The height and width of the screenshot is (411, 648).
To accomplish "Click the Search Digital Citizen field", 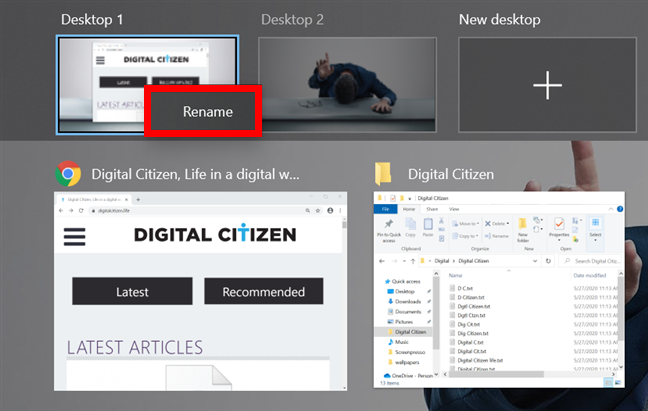I will point(590,261).
